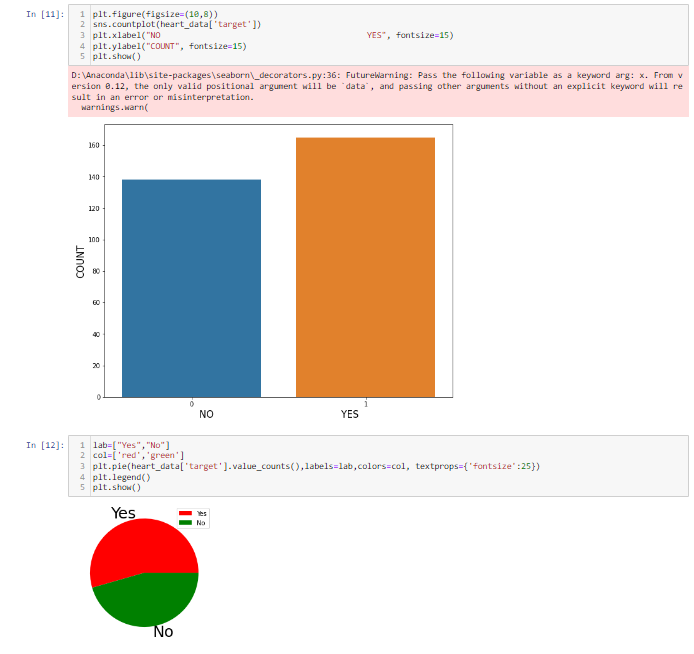Click the plt.pie code line in cell 12
694x654 pixels.
(316, 466)
